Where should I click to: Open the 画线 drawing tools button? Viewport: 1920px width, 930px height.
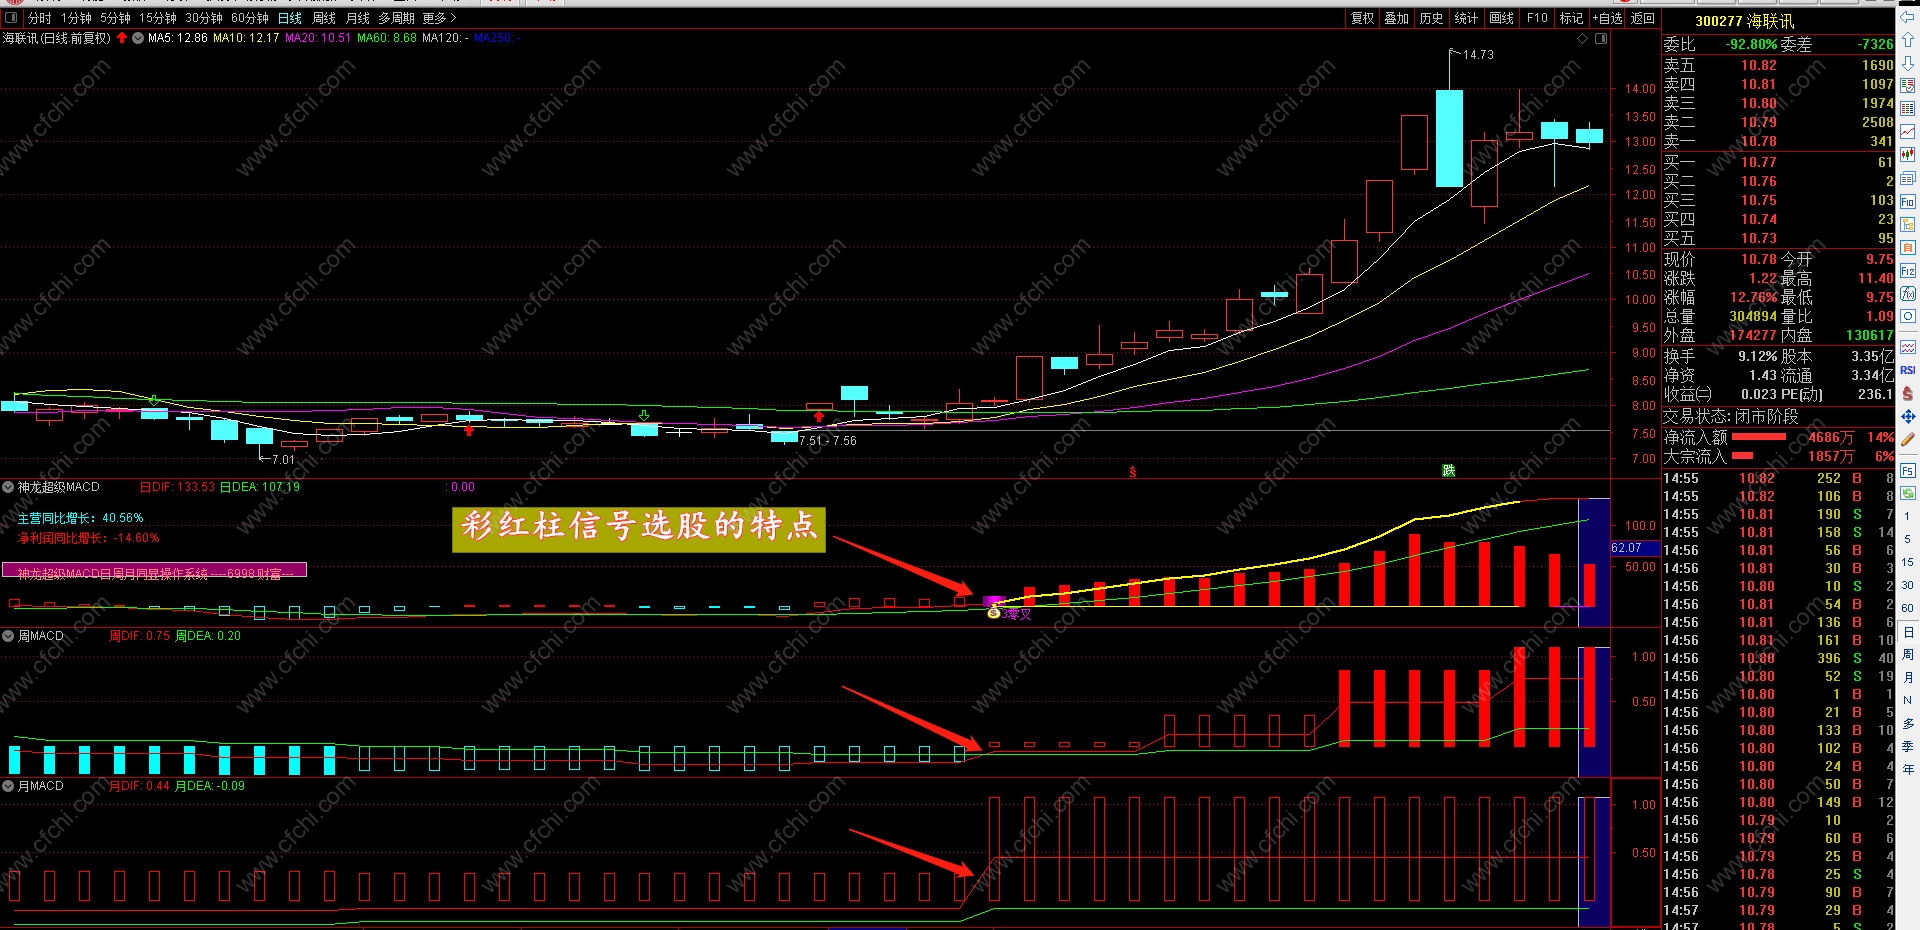click(1501, 18)
